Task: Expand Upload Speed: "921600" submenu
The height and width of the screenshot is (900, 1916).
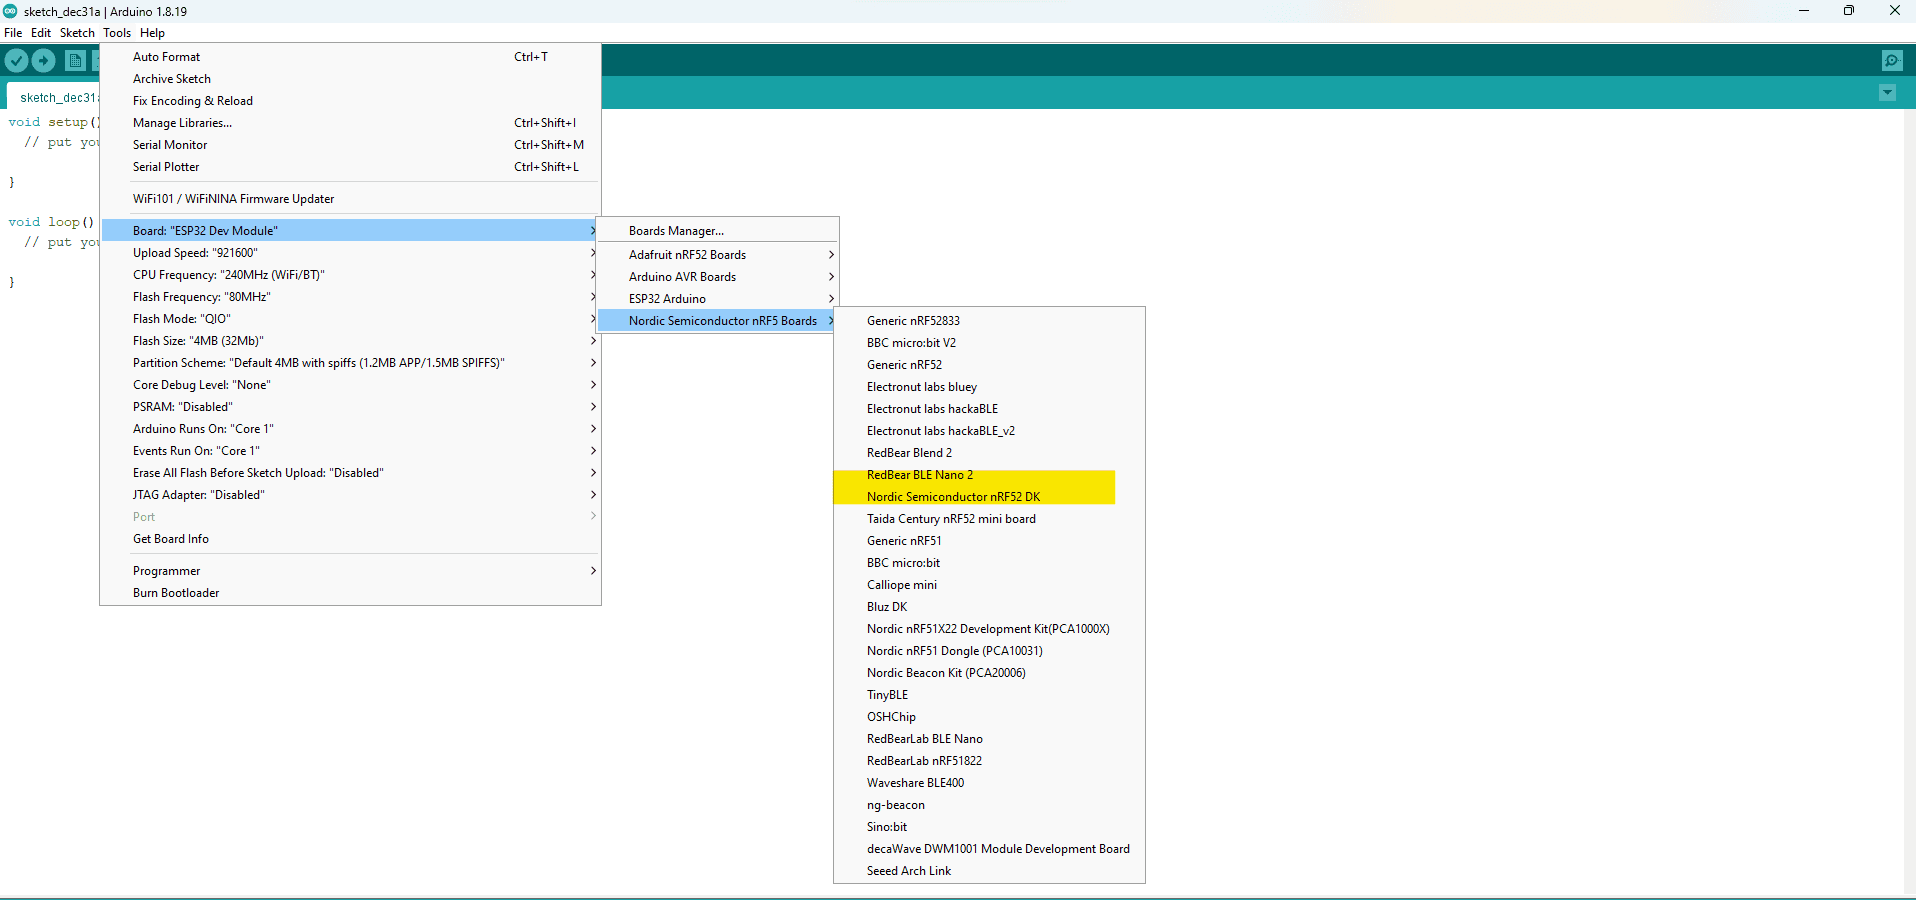Action: [x=350, y=253]
